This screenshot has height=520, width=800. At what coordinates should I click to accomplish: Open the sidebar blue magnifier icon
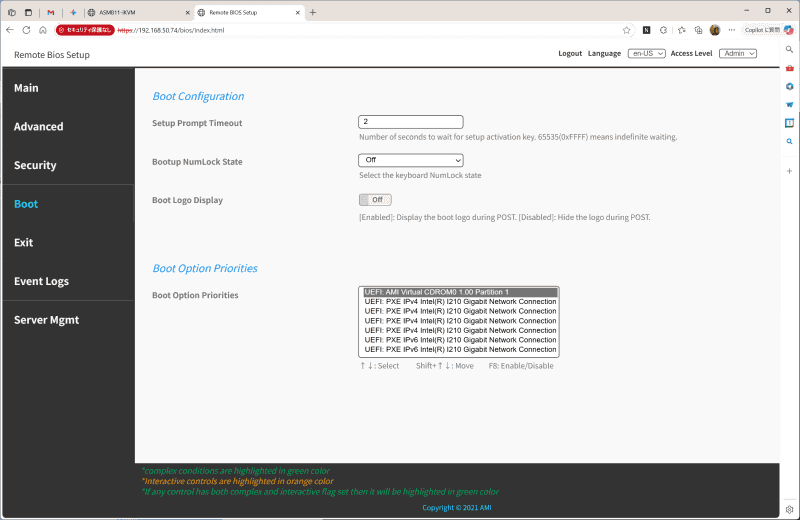pyautogui.click(x=789, y=141)
